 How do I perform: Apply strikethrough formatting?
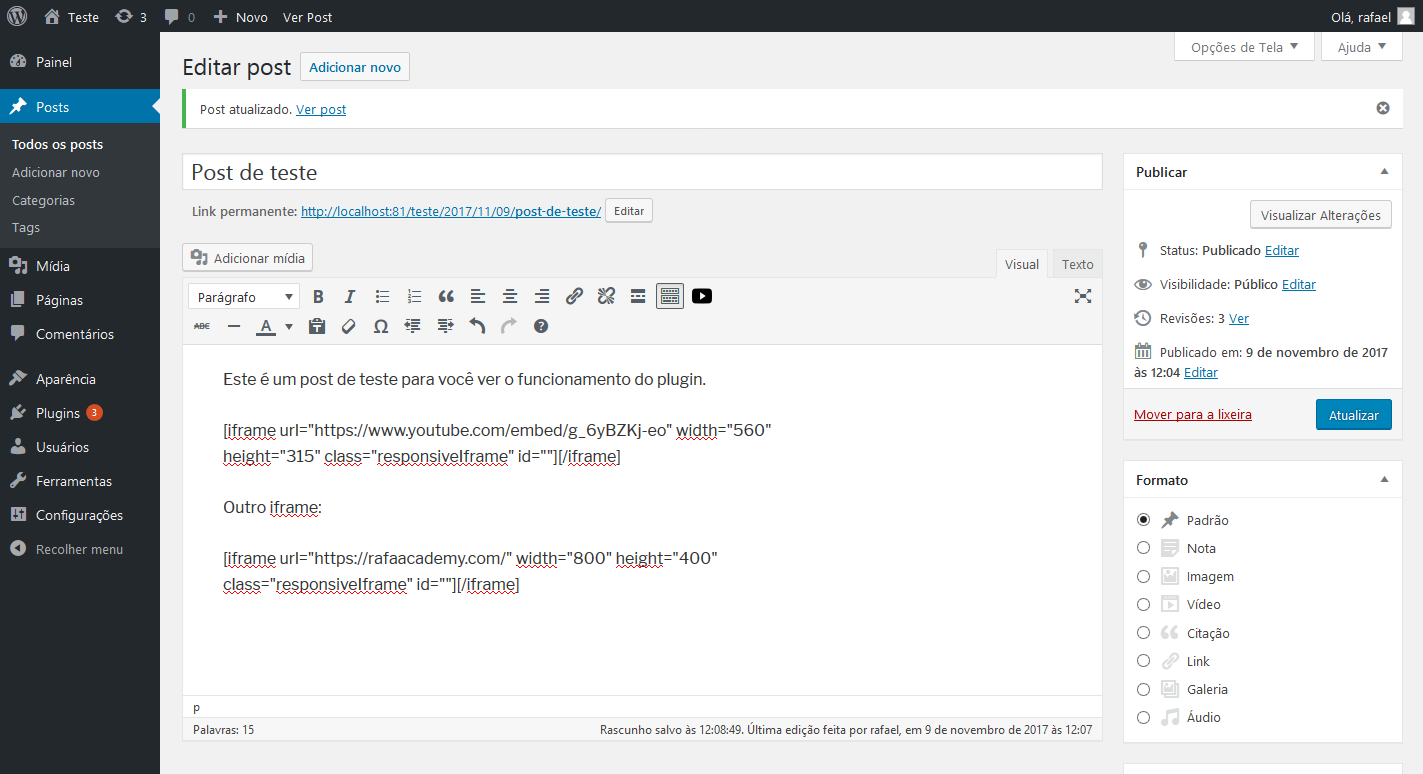[x=202, y=326]
